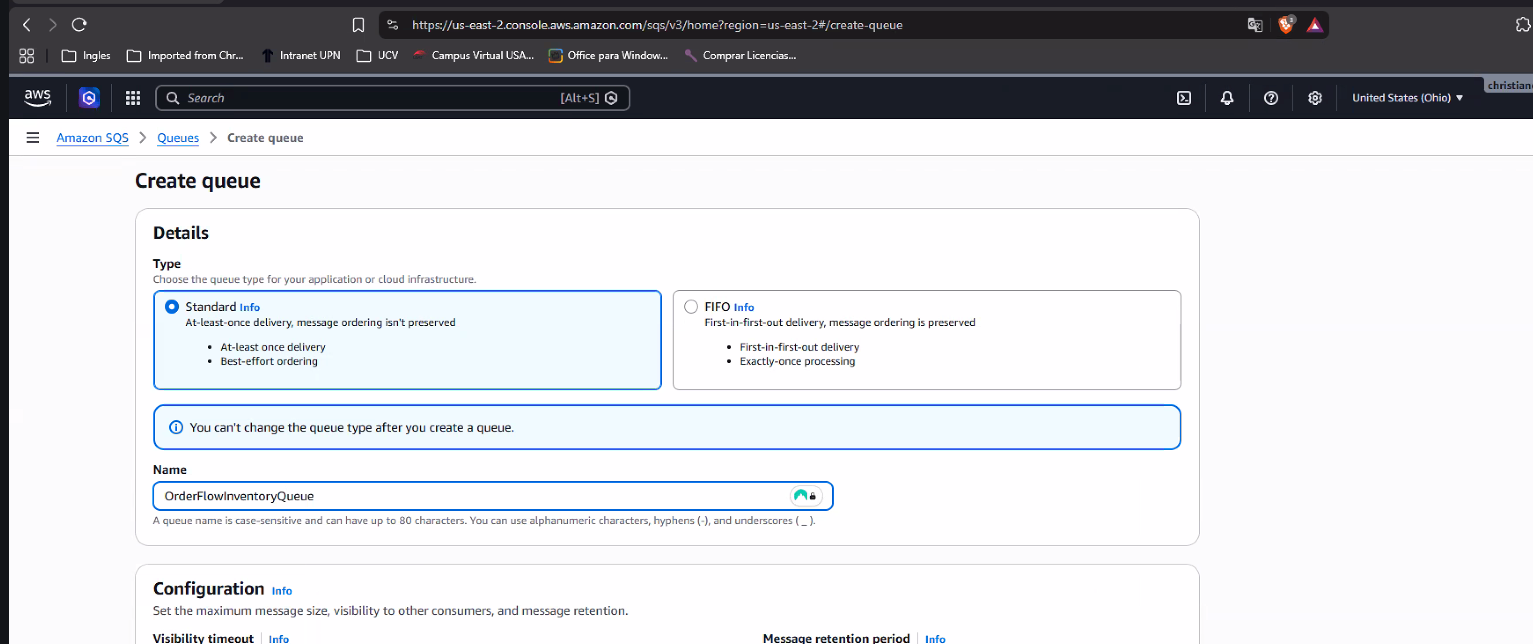
Task: Open the translate page icon
Action: pyautogui.click(x=1255, y=25)
